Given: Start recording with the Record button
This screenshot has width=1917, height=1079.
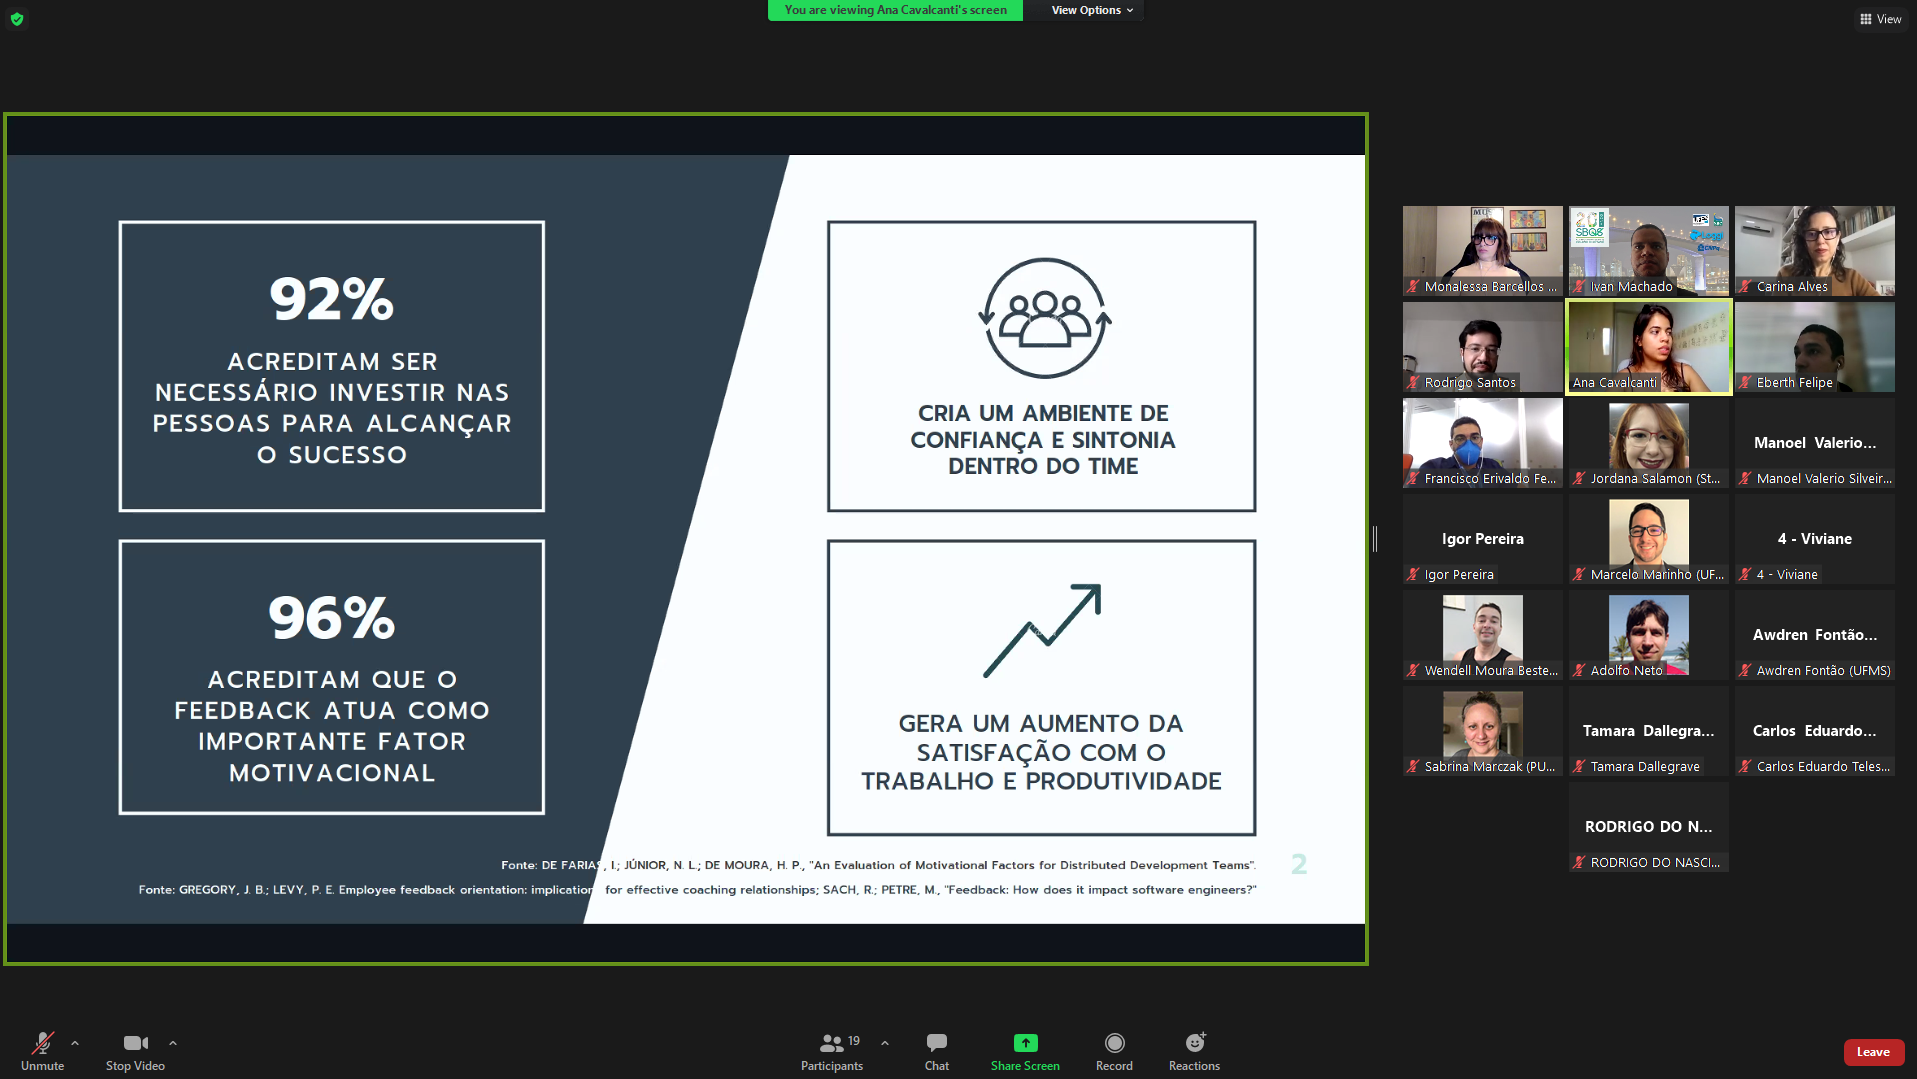Looking at the screenshot, I should click(x=1114, y=1051).
